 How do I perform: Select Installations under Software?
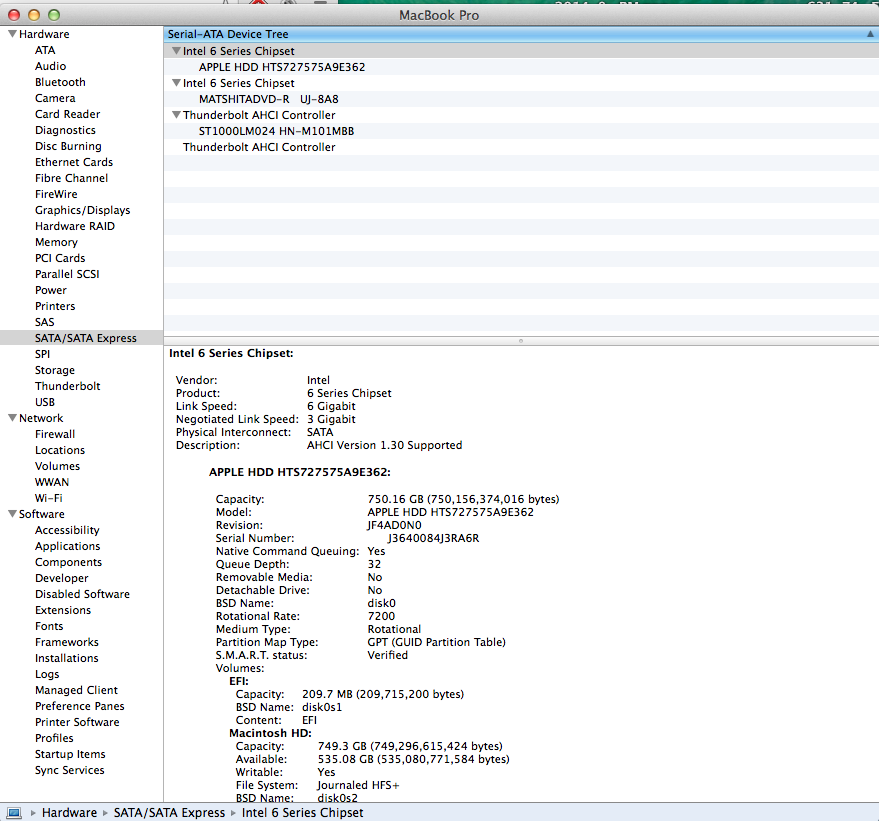(x=66, y=658)
